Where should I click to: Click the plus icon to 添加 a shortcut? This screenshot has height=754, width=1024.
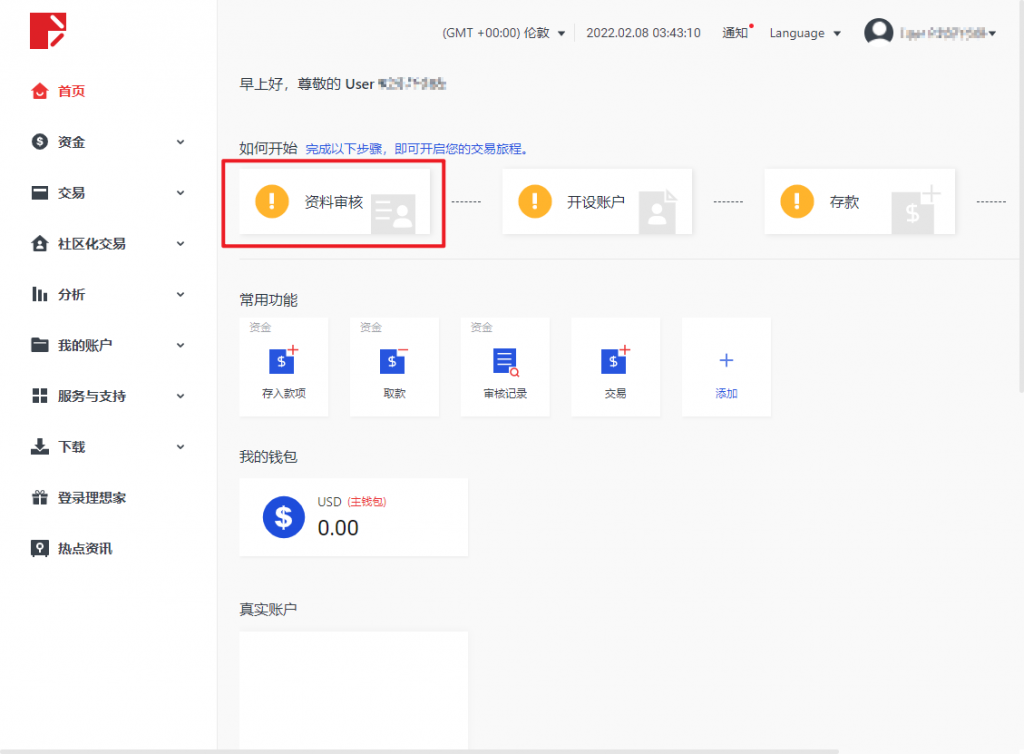coord(726,361)
